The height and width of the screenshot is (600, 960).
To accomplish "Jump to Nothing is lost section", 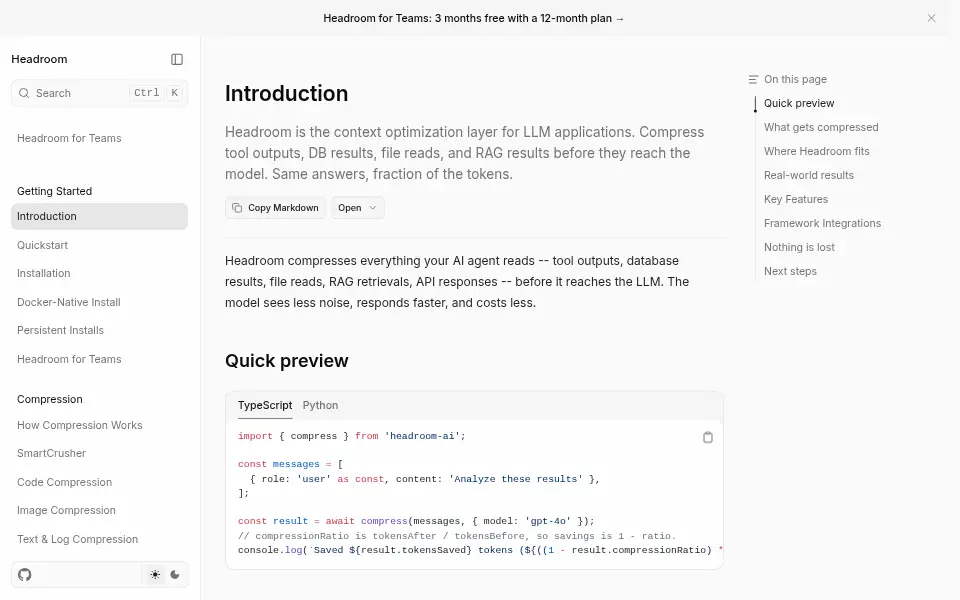I will point(799,247).
